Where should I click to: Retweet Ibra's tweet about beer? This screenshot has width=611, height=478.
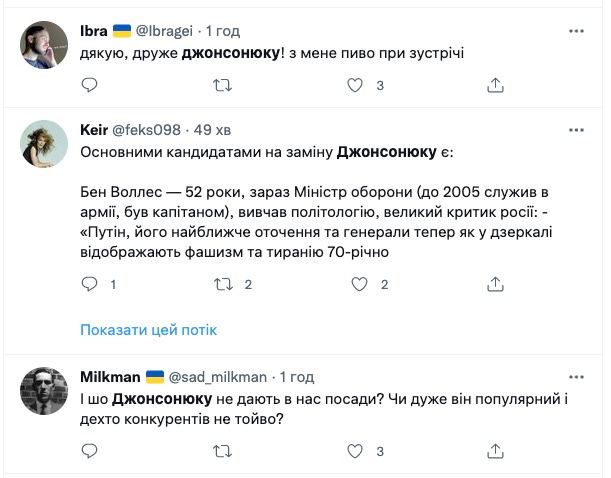tap(223, 86)
